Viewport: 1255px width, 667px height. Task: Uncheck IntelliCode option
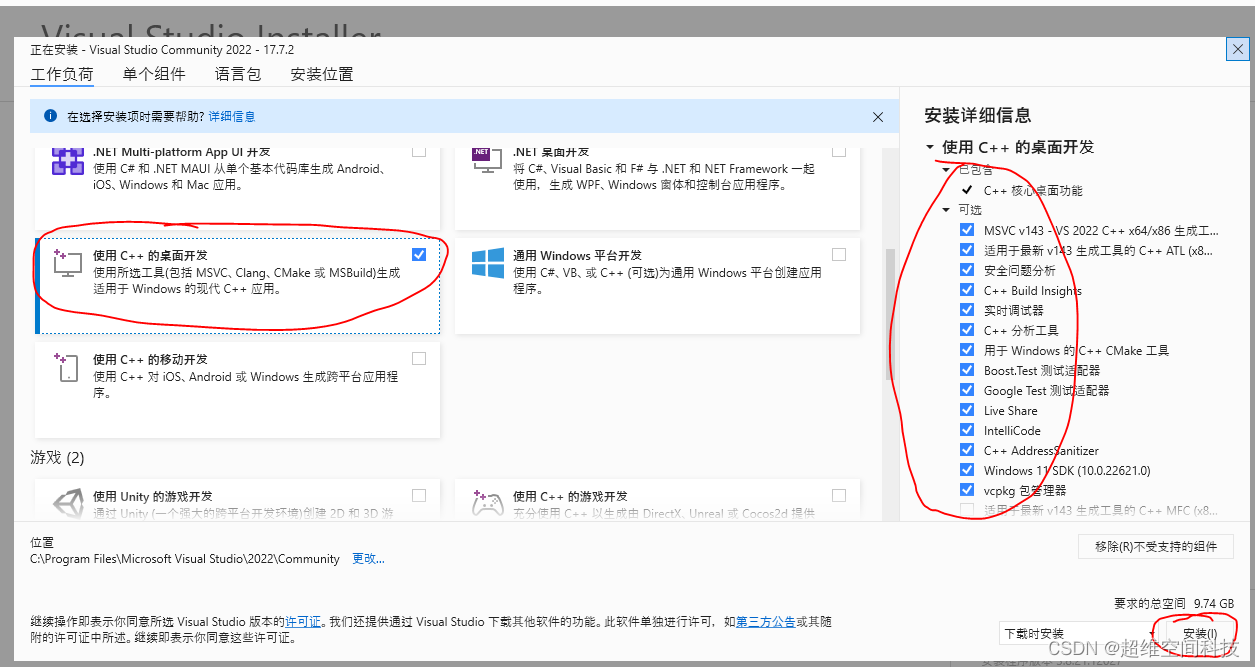coord(967,430)
